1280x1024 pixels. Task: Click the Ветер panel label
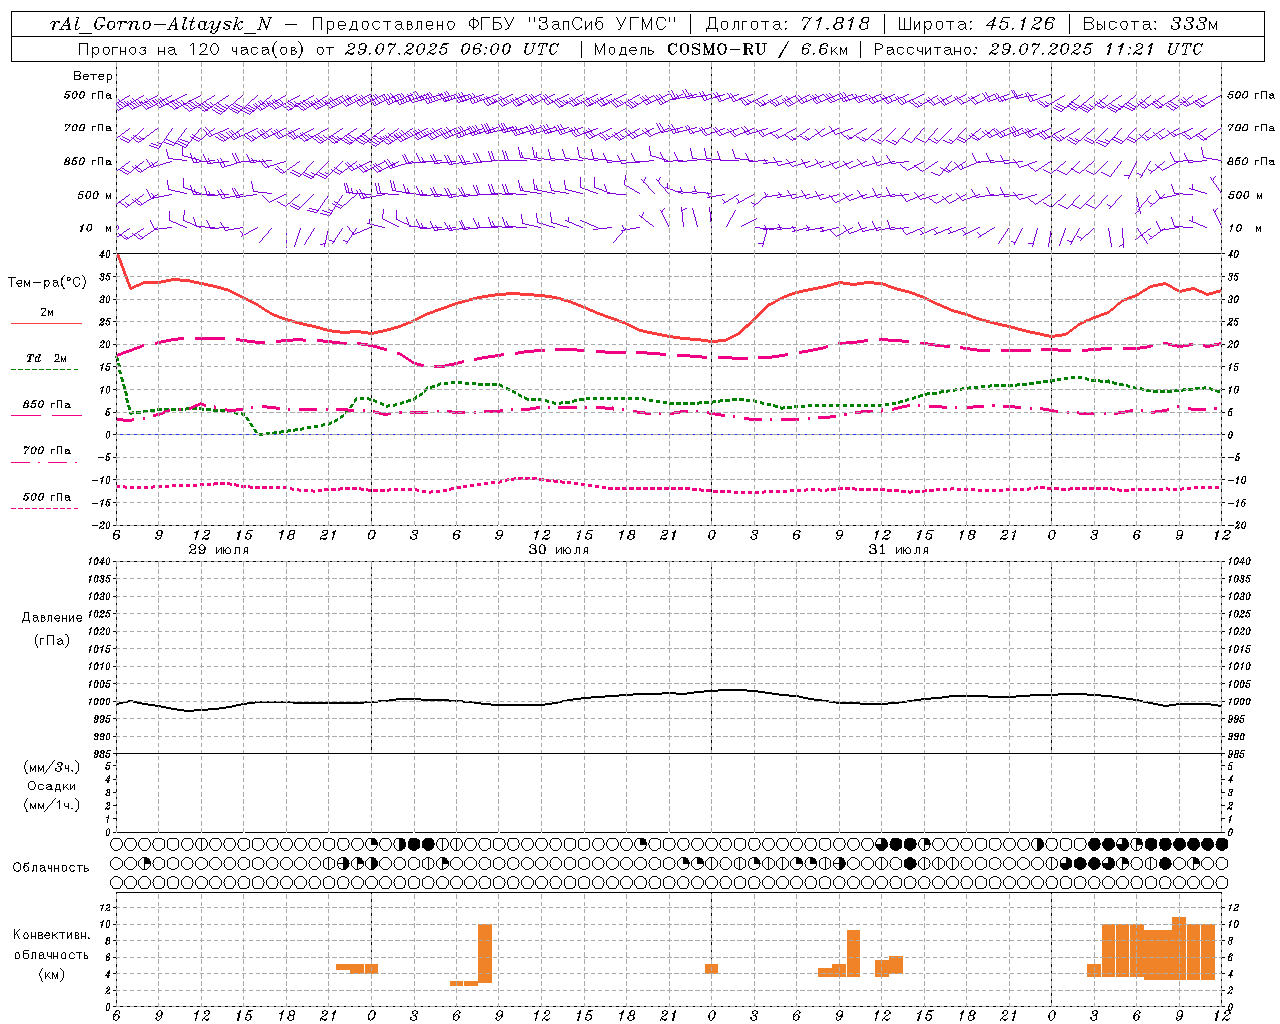click(93, 76)
